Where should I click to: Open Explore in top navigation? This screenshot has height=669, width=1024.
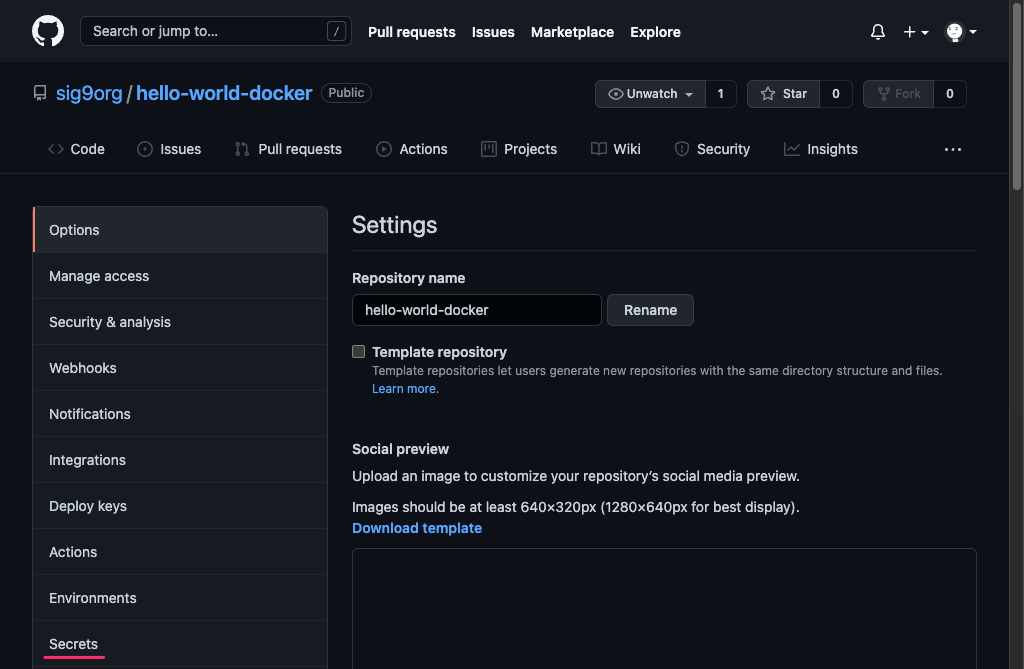pos(655,32)
